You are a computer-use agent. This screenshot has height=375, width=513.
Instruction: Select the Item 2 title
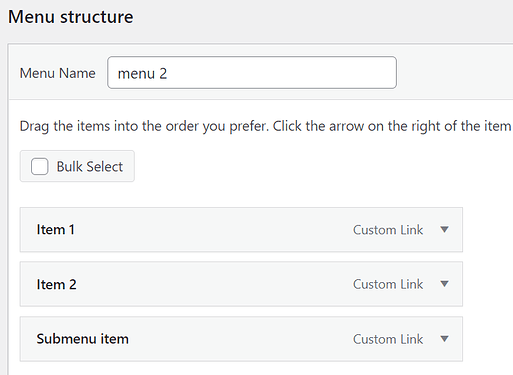(x=56, y=284)
